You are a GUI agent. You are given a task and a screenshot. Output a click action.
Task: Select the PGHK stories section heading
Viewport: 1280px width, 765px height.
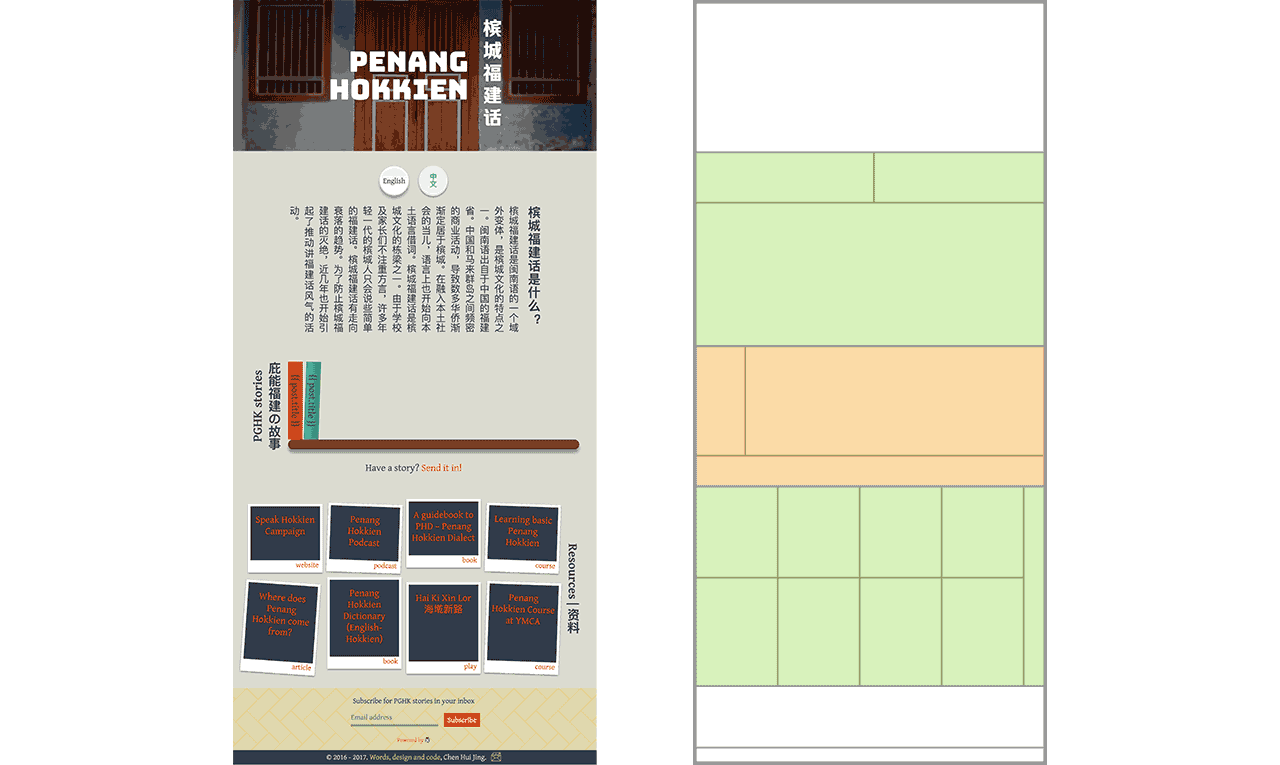pyautogui.click(x=258, y=404)
